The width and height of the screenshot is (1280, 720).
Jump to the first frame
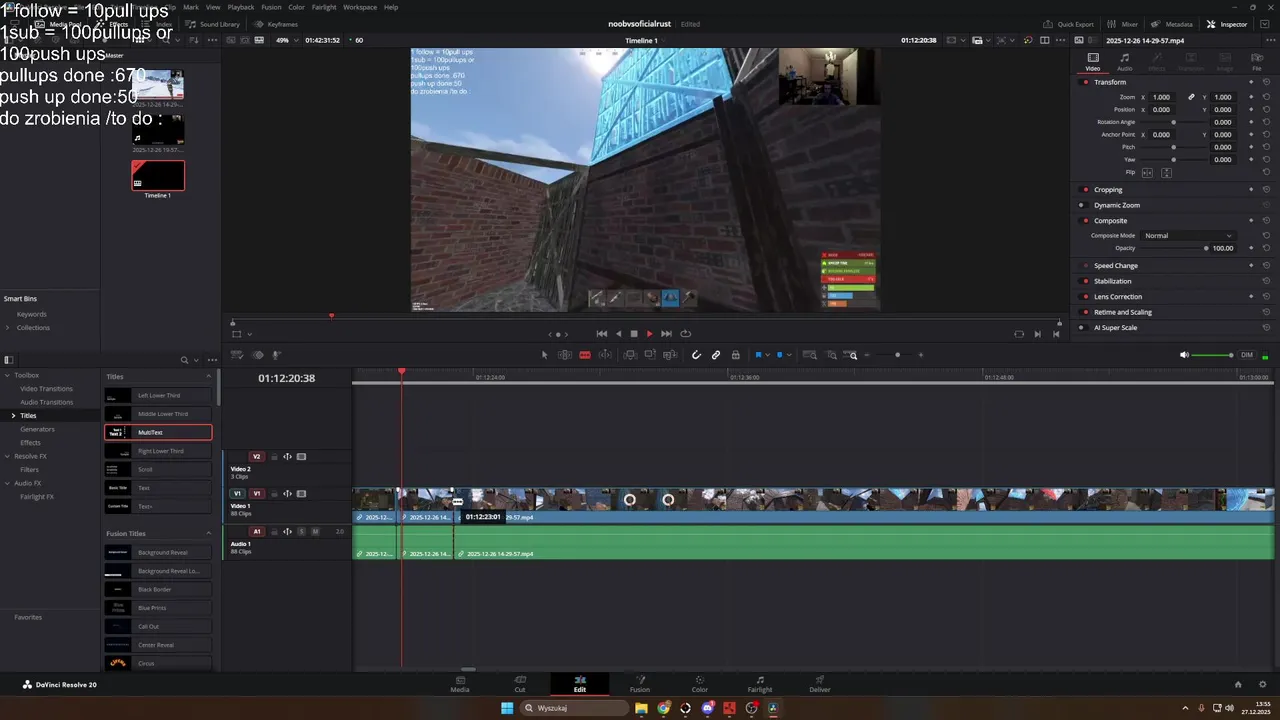click(x=601, y=334)
